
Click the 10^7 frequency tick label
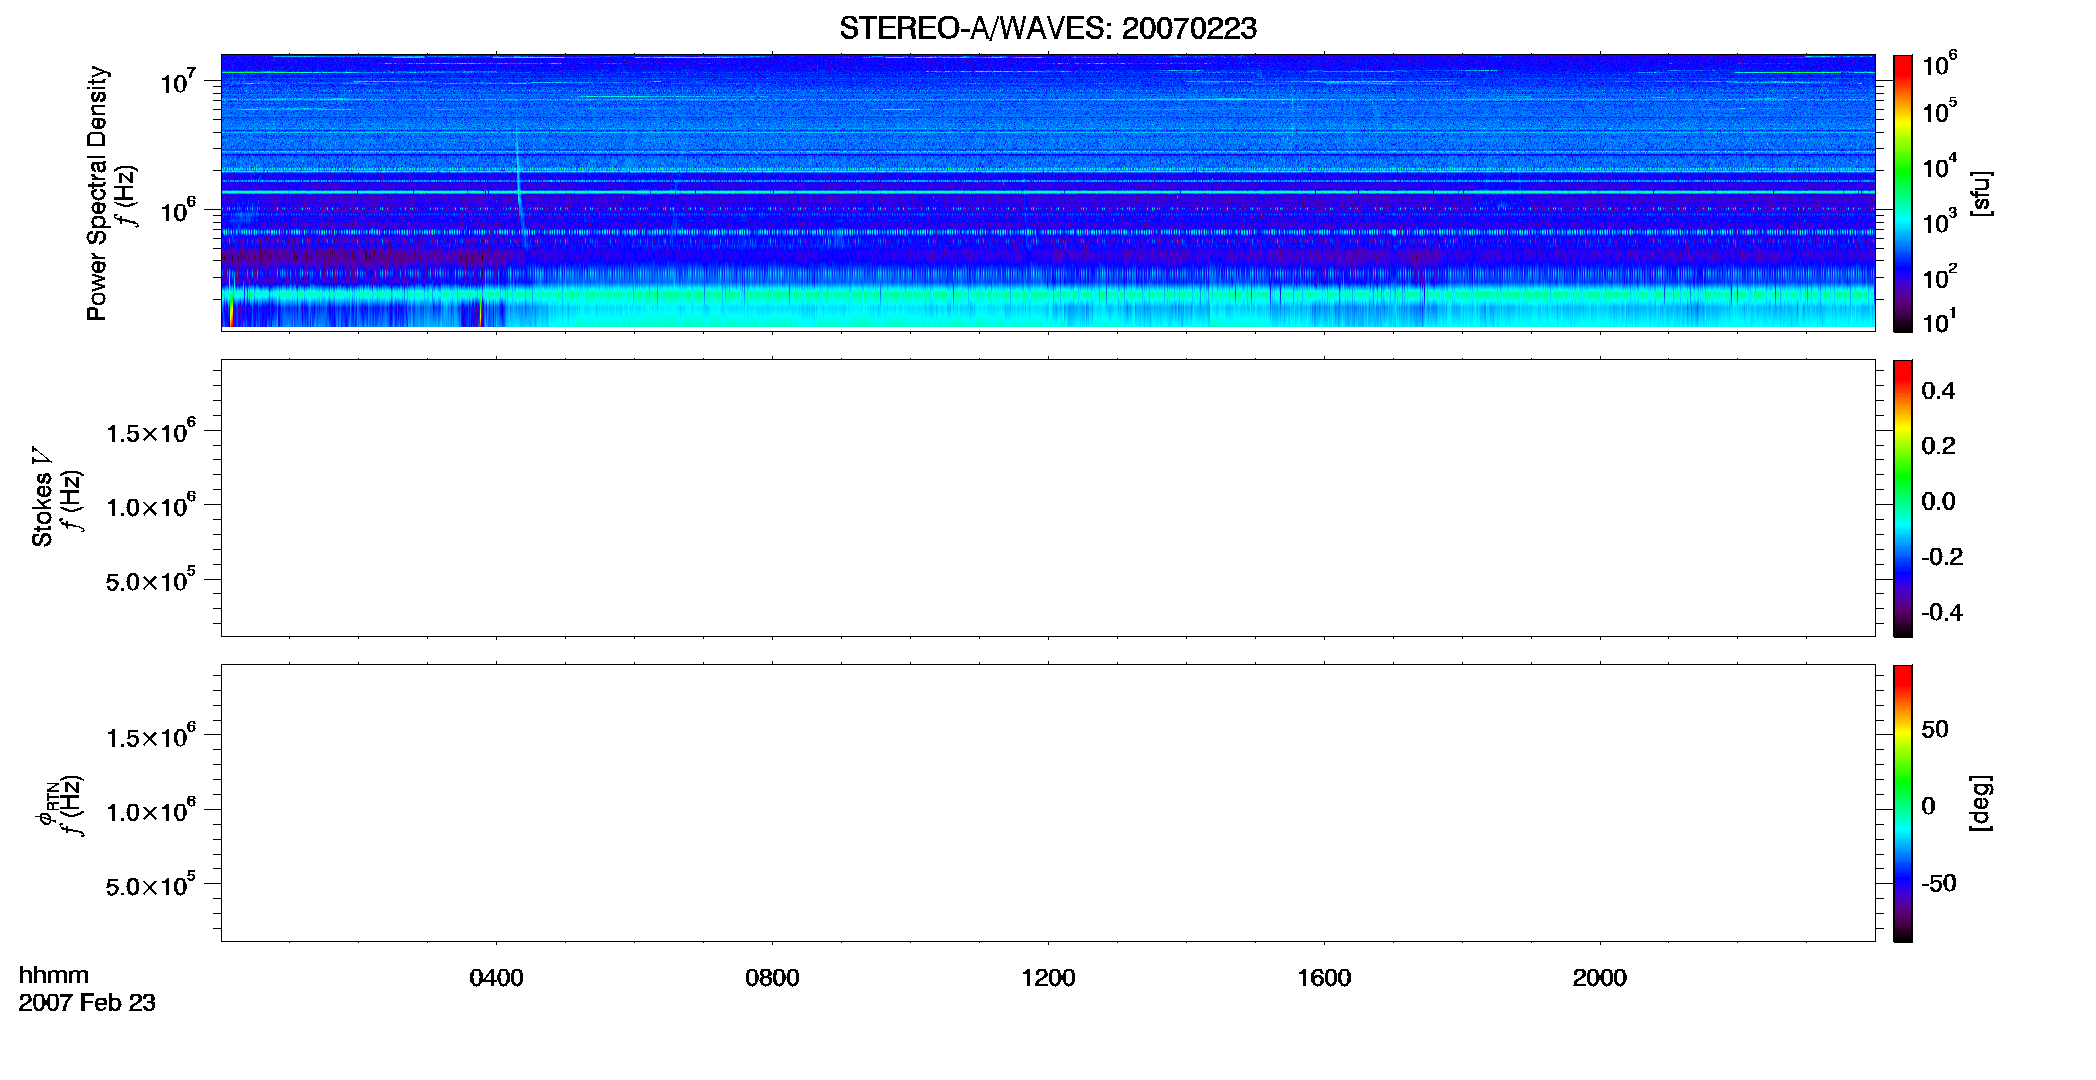coord(178,81)
